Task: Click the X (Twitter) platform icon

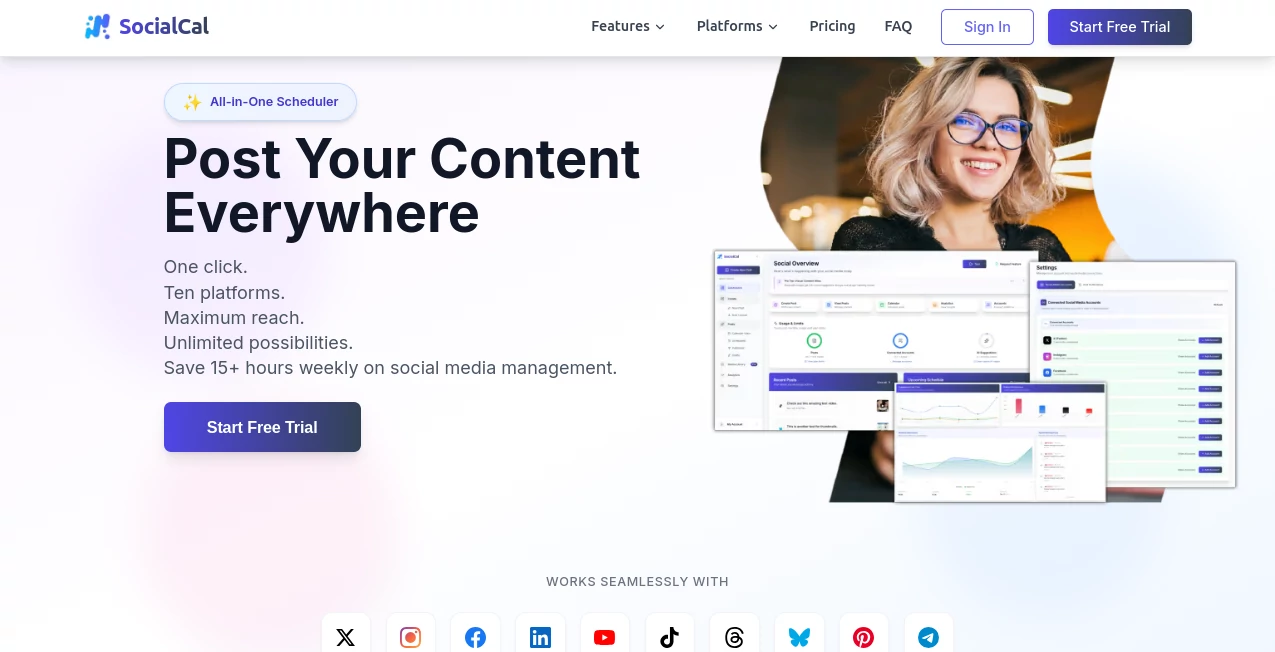Action: (345, 637)
